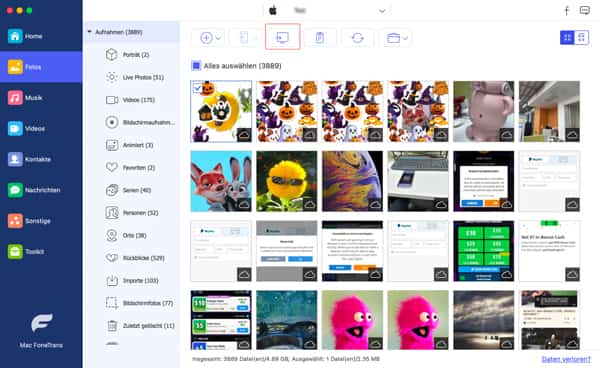Select the starry night painting photo
Screen dimensions: 600x368
point(287,320)
